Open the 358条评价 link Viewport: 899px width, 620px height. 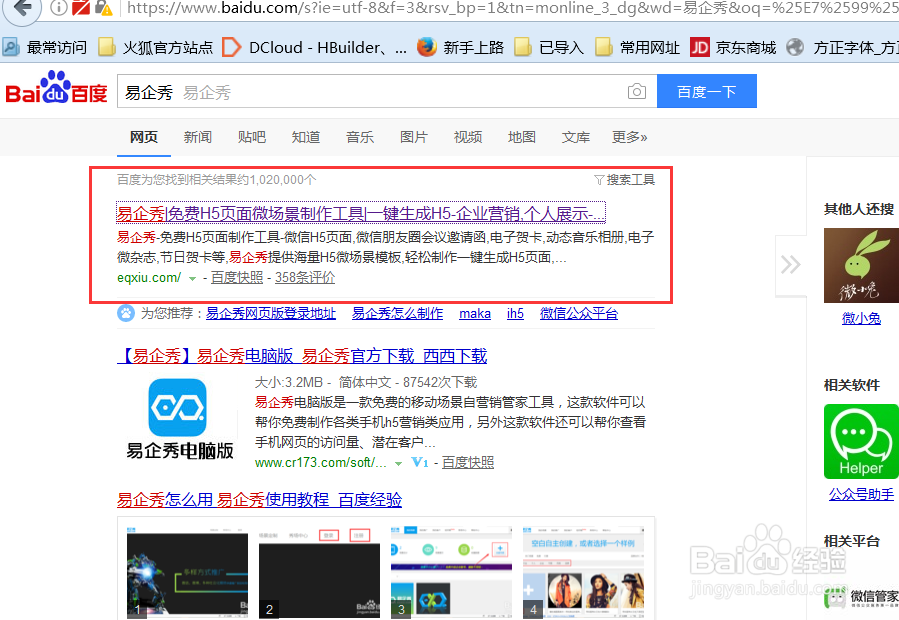point(305,278)
